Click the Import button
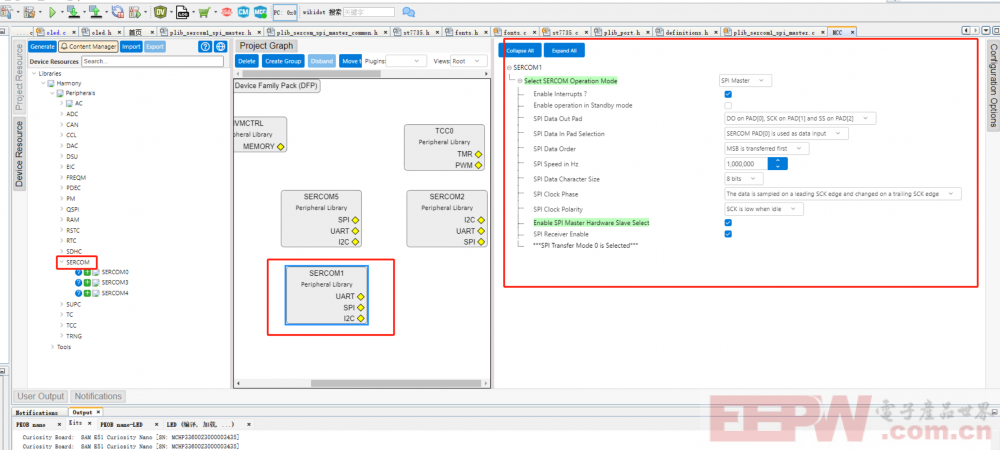Viewport: 1000px width, 450px height. pos(131,47)
